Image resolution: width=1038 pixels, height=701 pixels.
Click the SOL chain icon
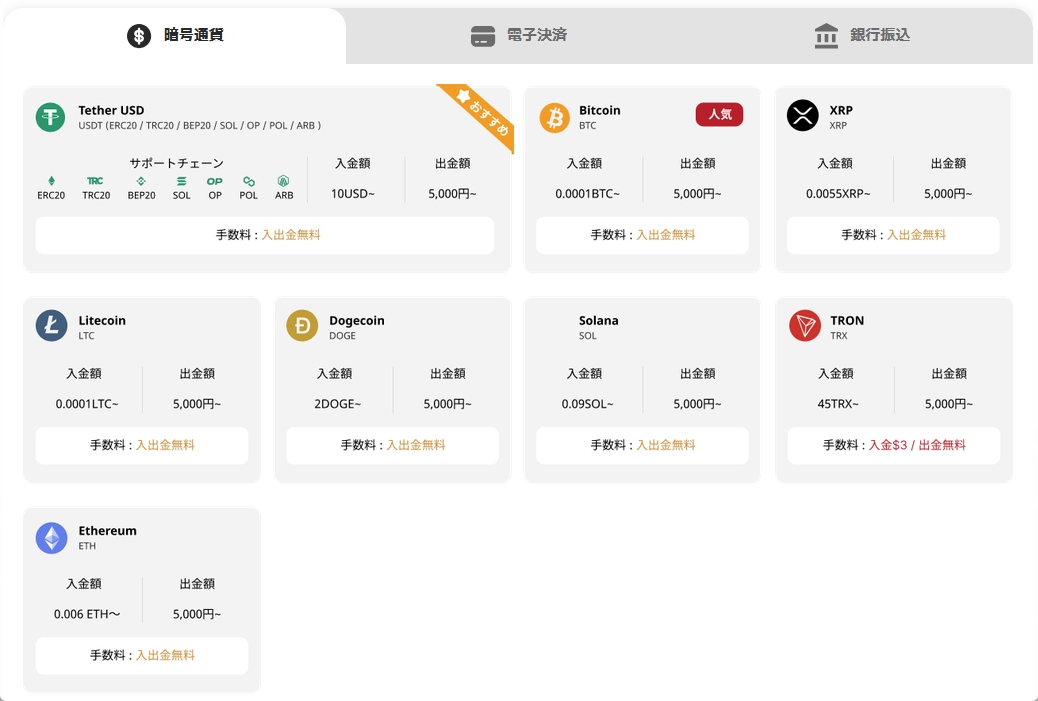click(181, 181)
